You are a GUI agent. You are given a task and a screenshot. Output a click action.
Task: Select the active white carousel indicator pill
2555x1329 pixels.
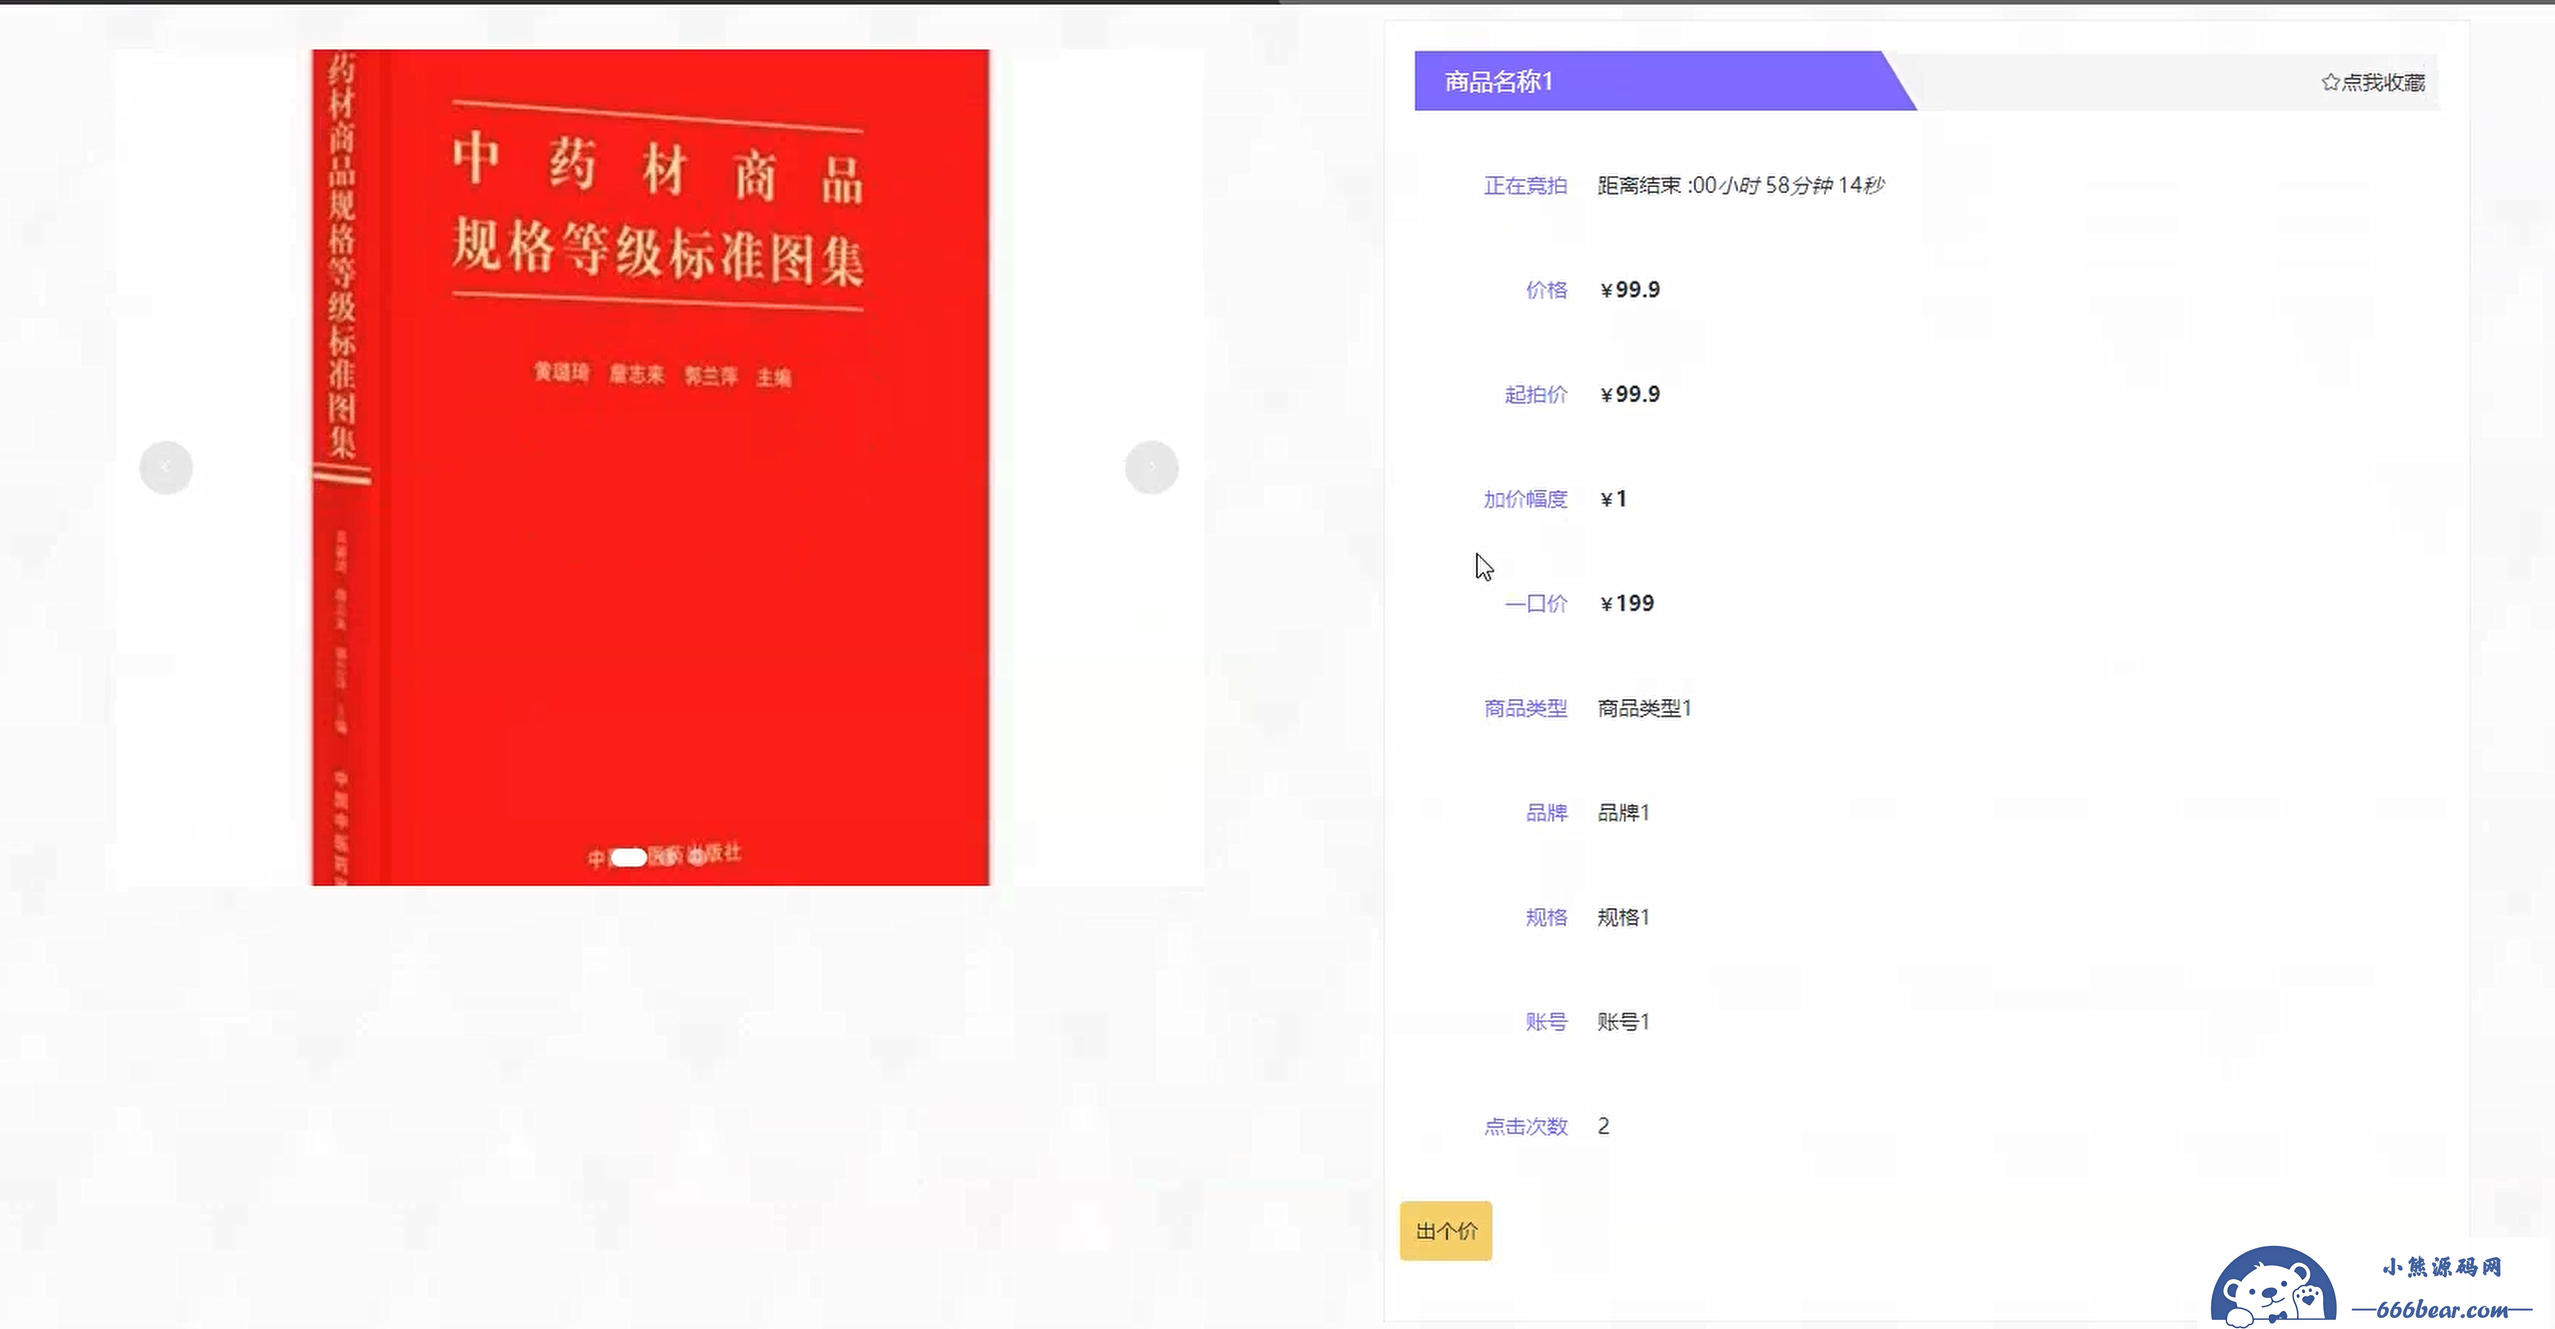tap(629, 857)
